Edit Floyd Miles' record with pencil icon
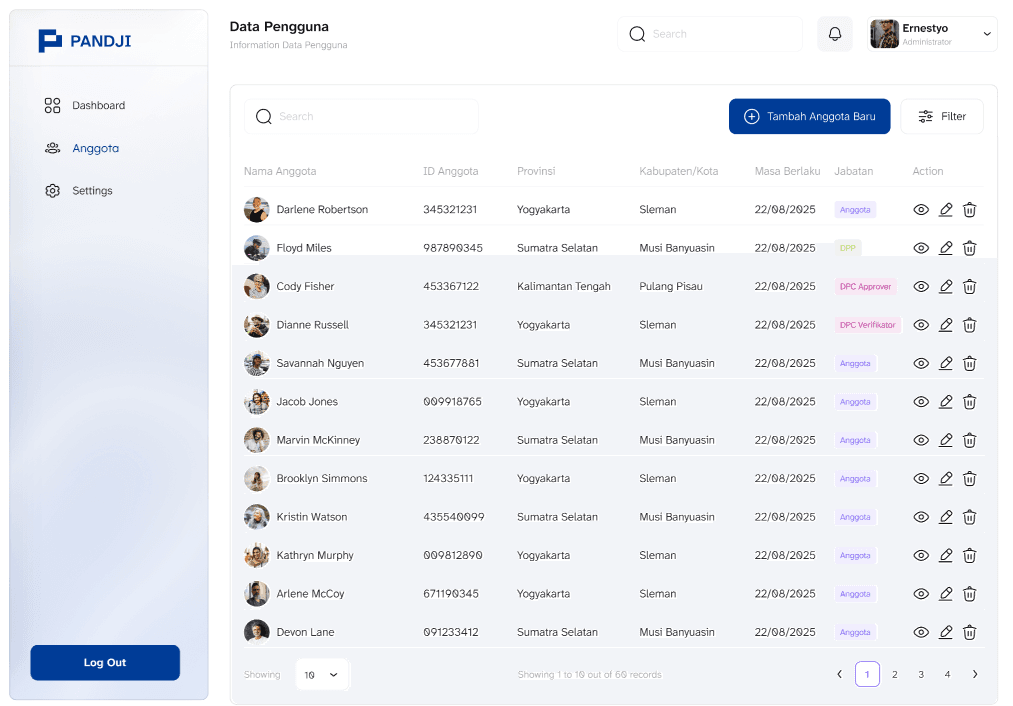The image size is (1013, 706). click(x=946, y=248)
